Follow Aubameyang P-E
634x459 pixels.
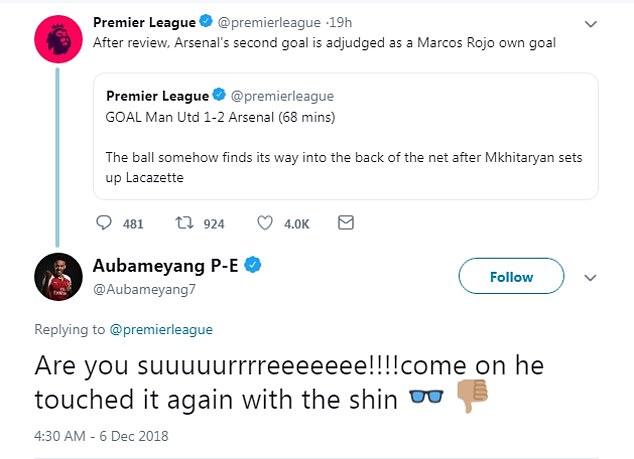[x=511, y=277]
